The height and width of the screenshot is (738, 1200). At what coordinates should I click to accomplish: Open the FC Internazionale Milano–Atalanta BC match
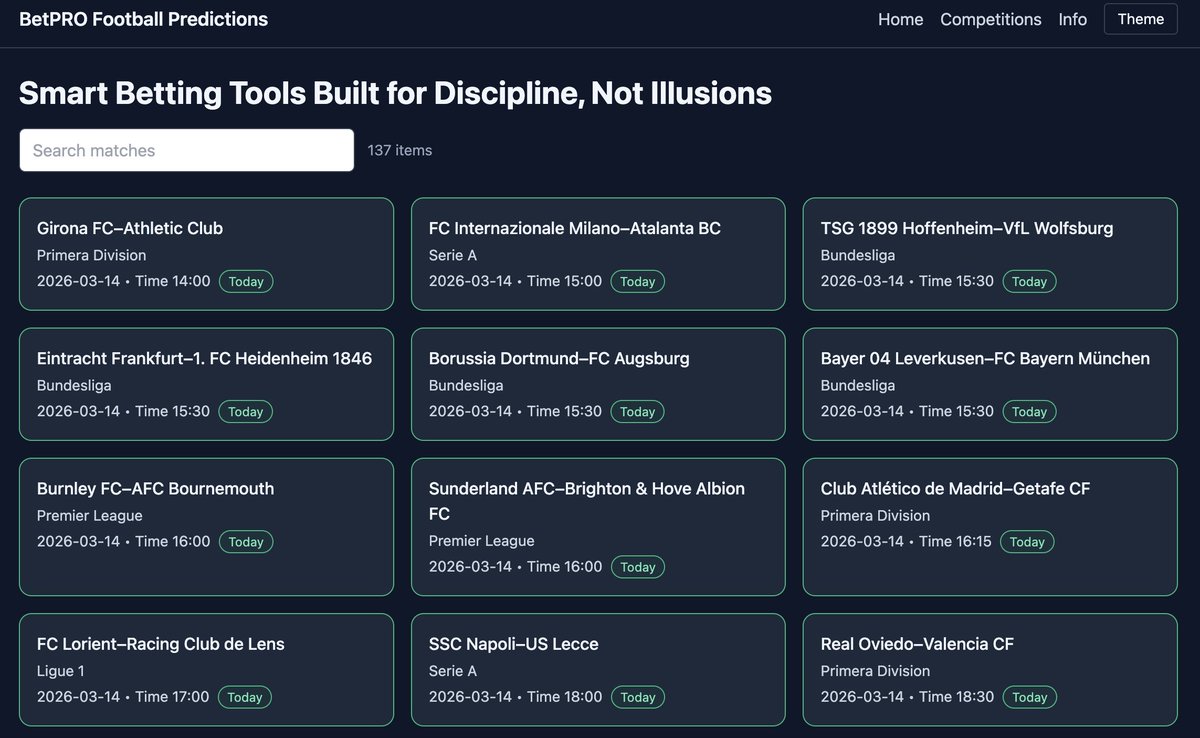(x=598, y=254)
